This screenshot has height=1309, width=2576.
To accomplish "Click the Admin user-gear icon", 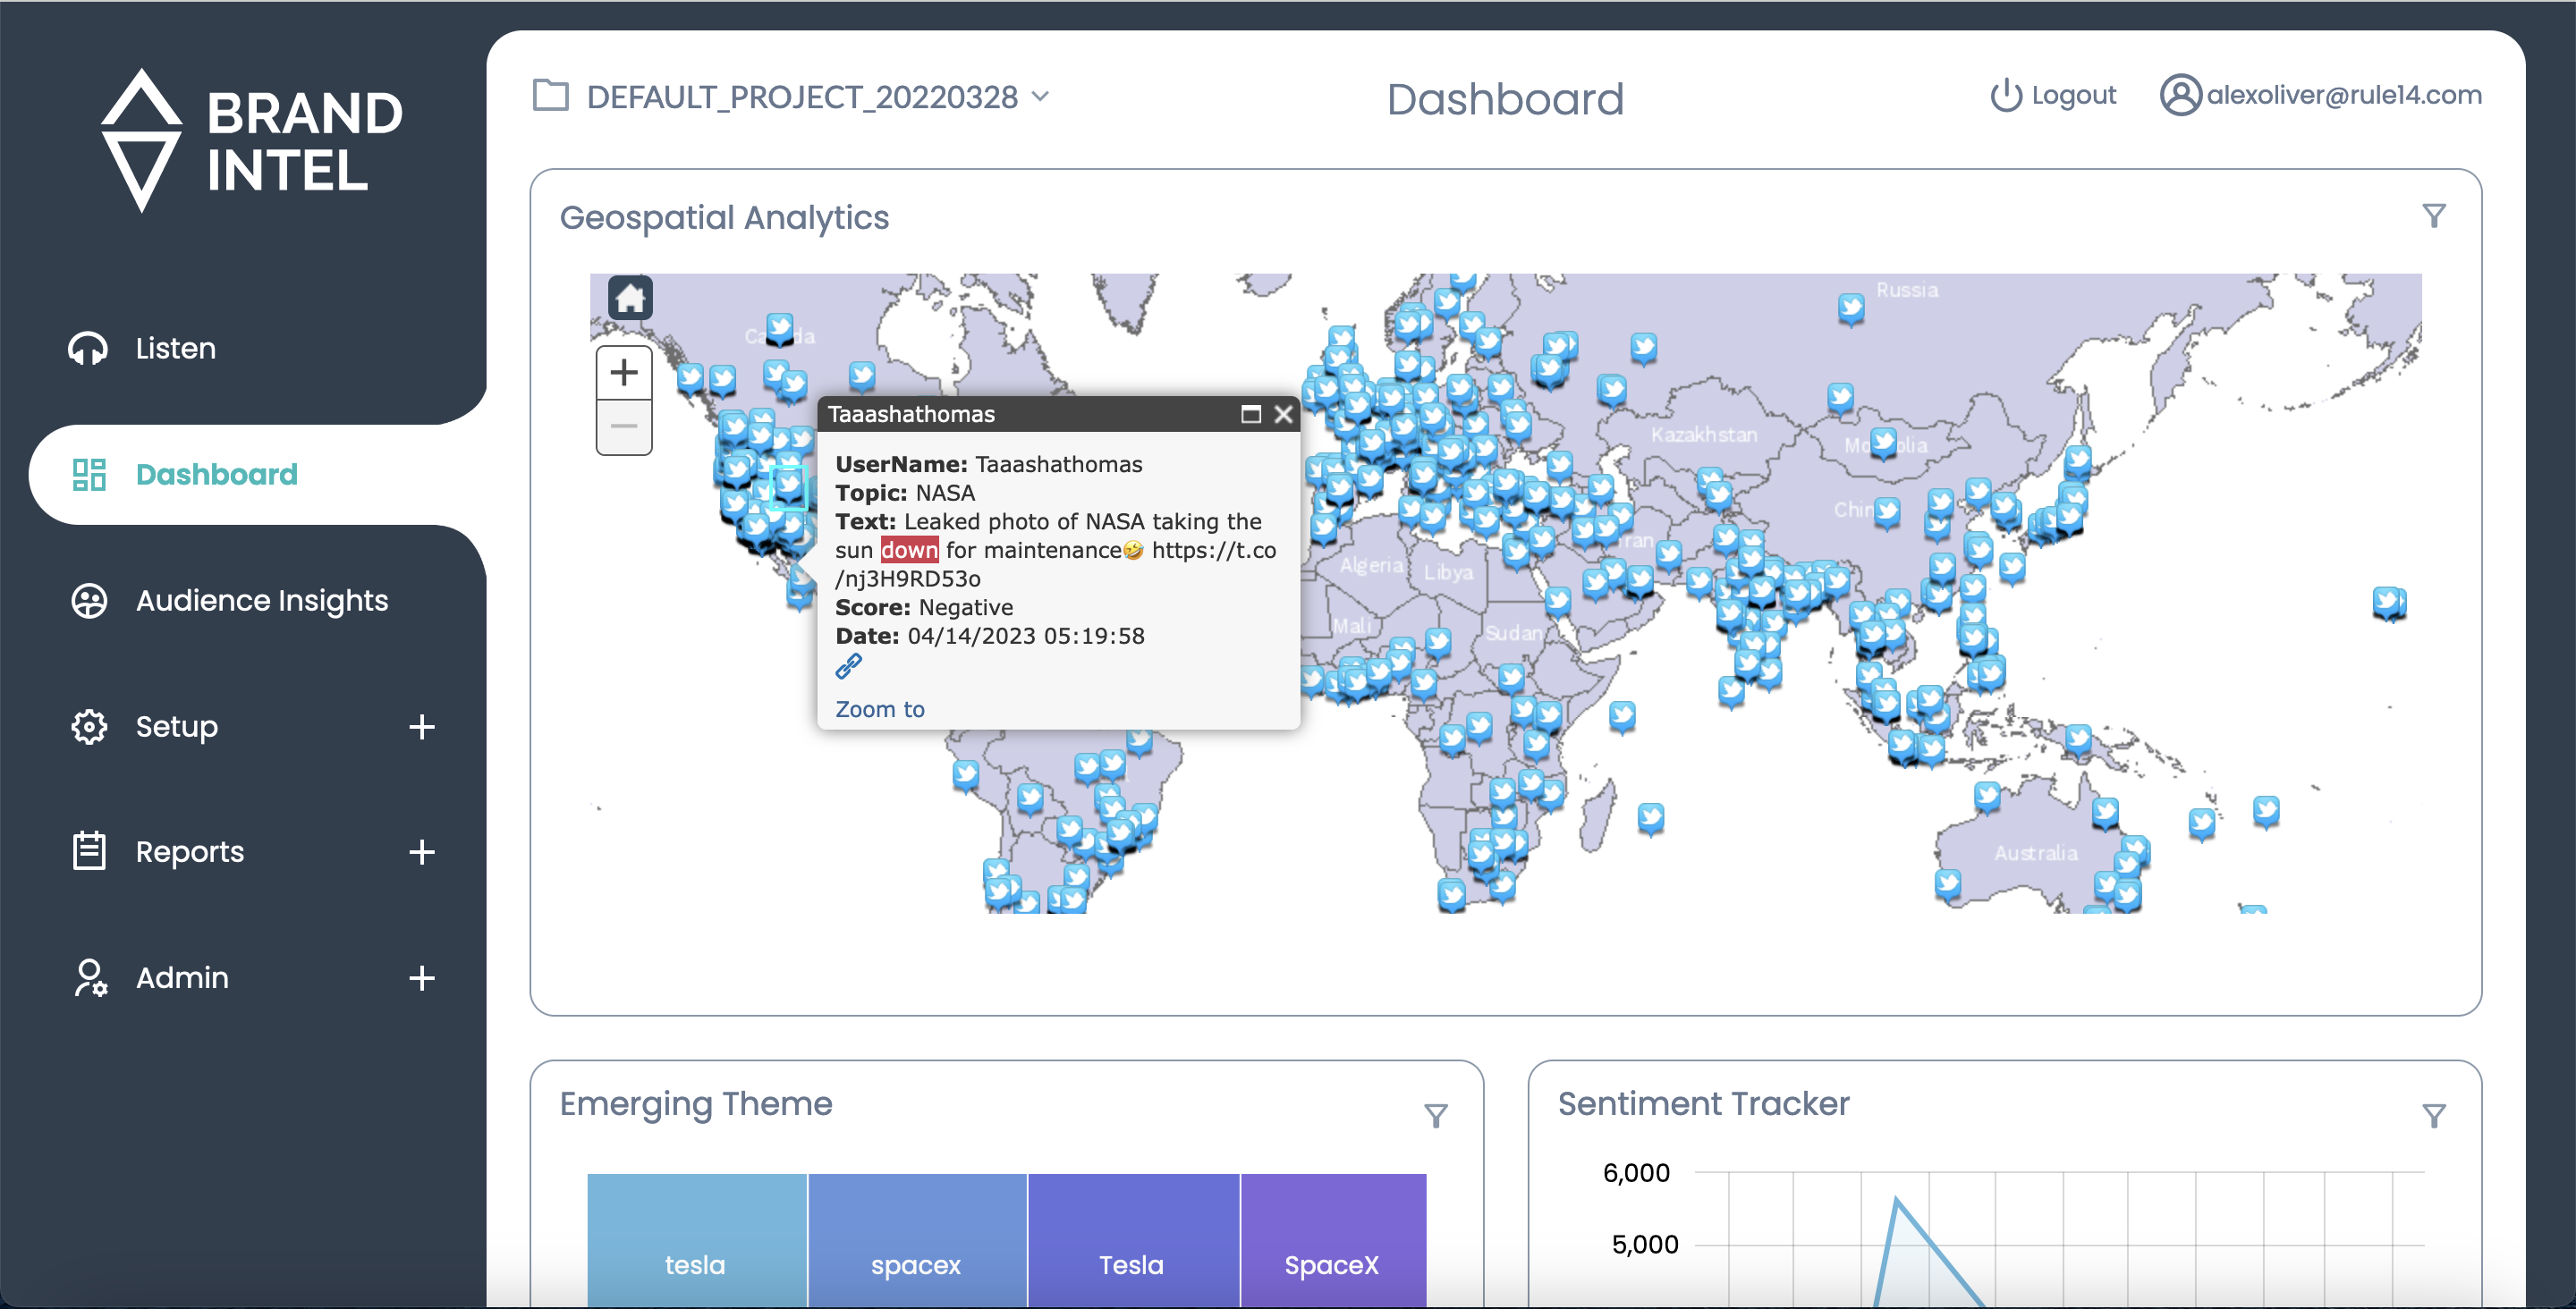I will 90,977.
